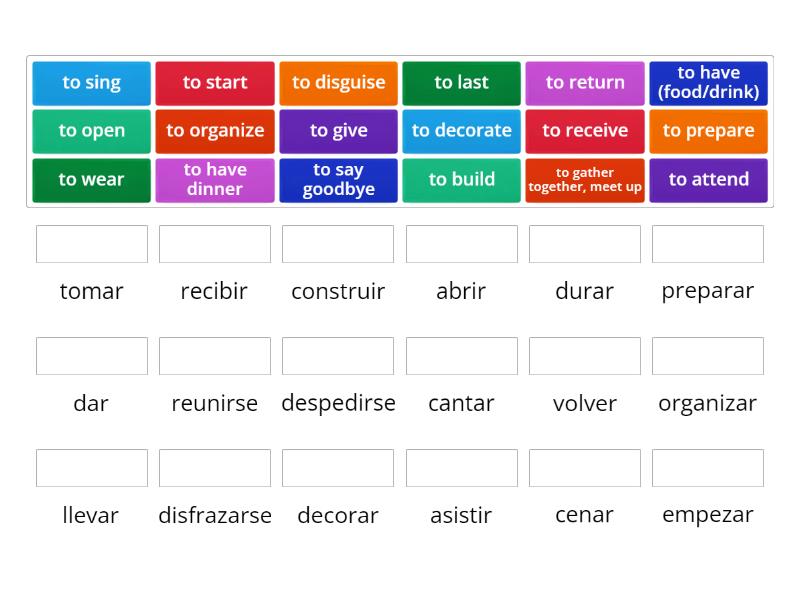Pick the 'to disguise' tile
This screenshot has width=800, height=600.
[x=338, y=83]
